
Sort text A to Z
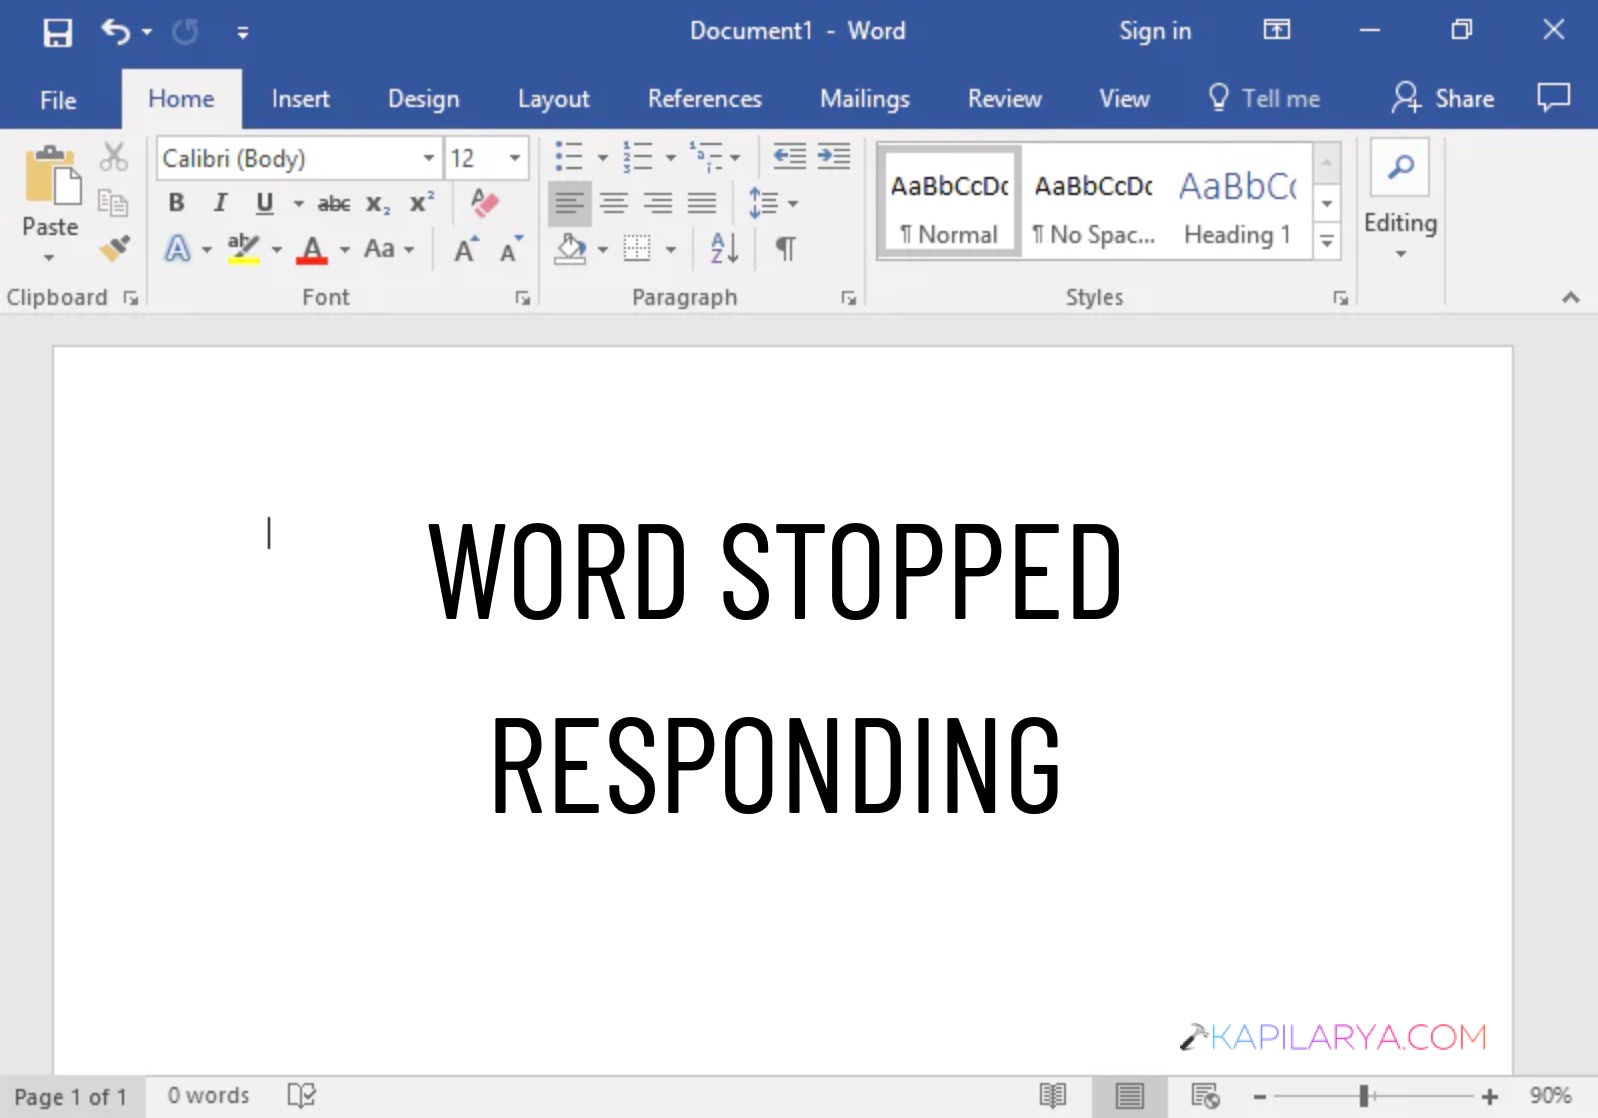(724, 248)
